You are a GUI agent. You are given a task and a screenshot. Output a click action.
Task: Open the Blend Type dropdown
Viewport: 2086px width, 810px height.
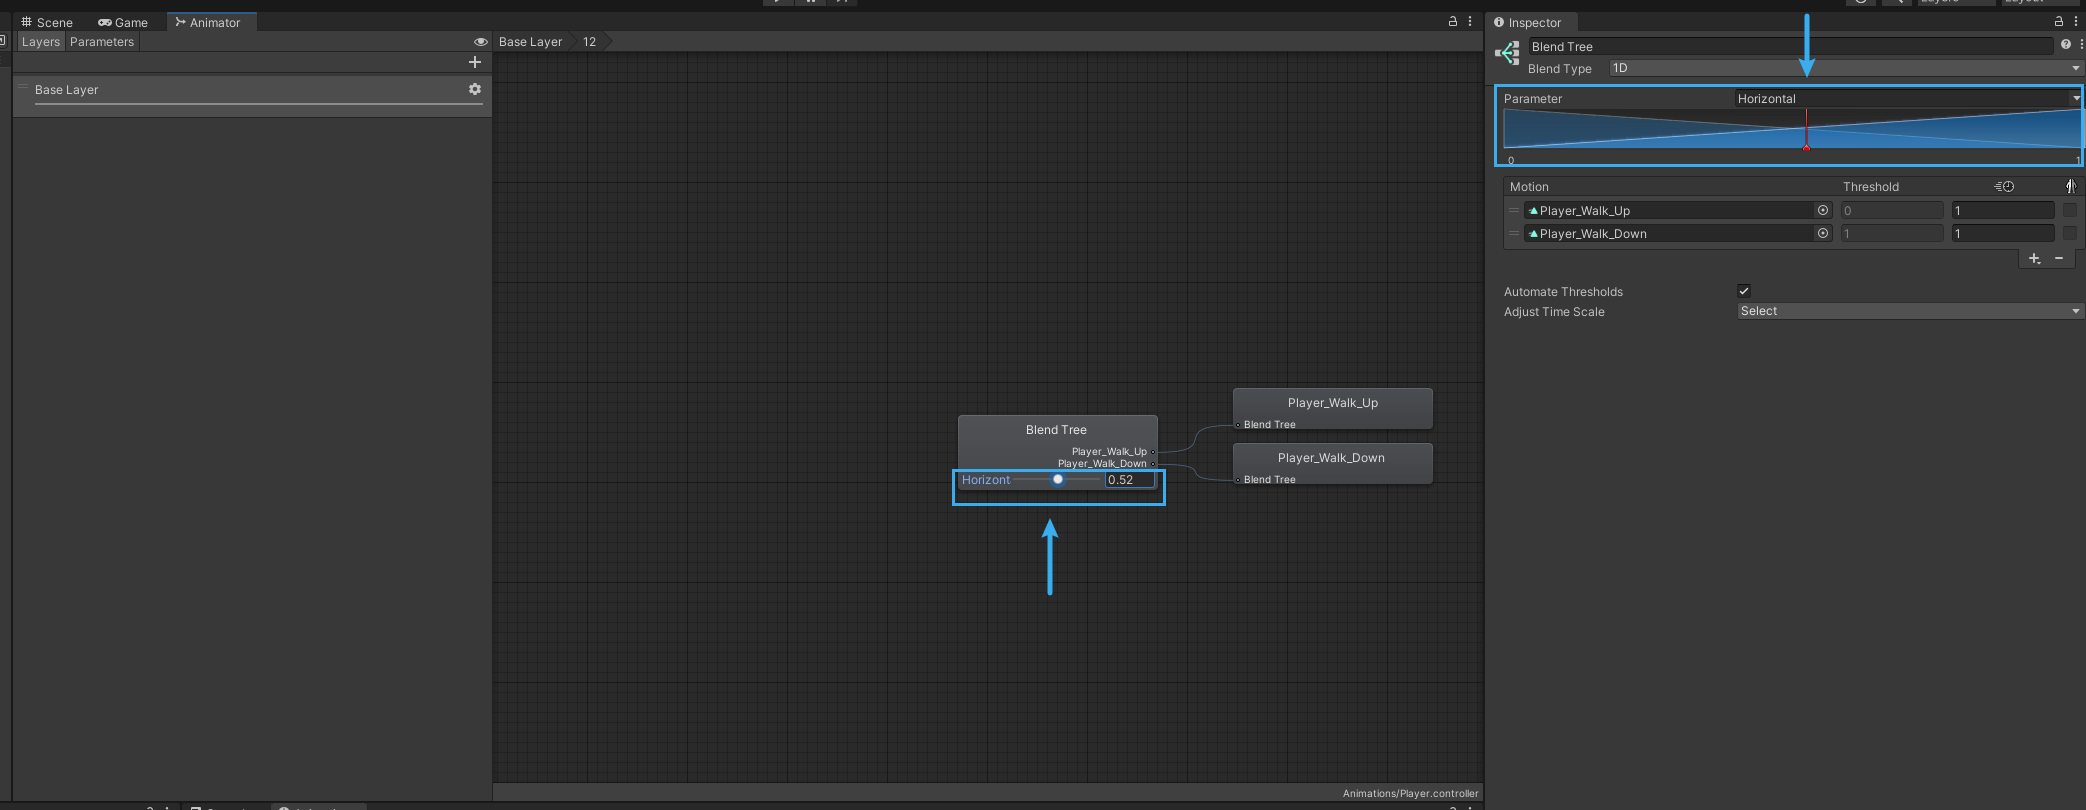pyautogui.click(x=1845, y=68)
